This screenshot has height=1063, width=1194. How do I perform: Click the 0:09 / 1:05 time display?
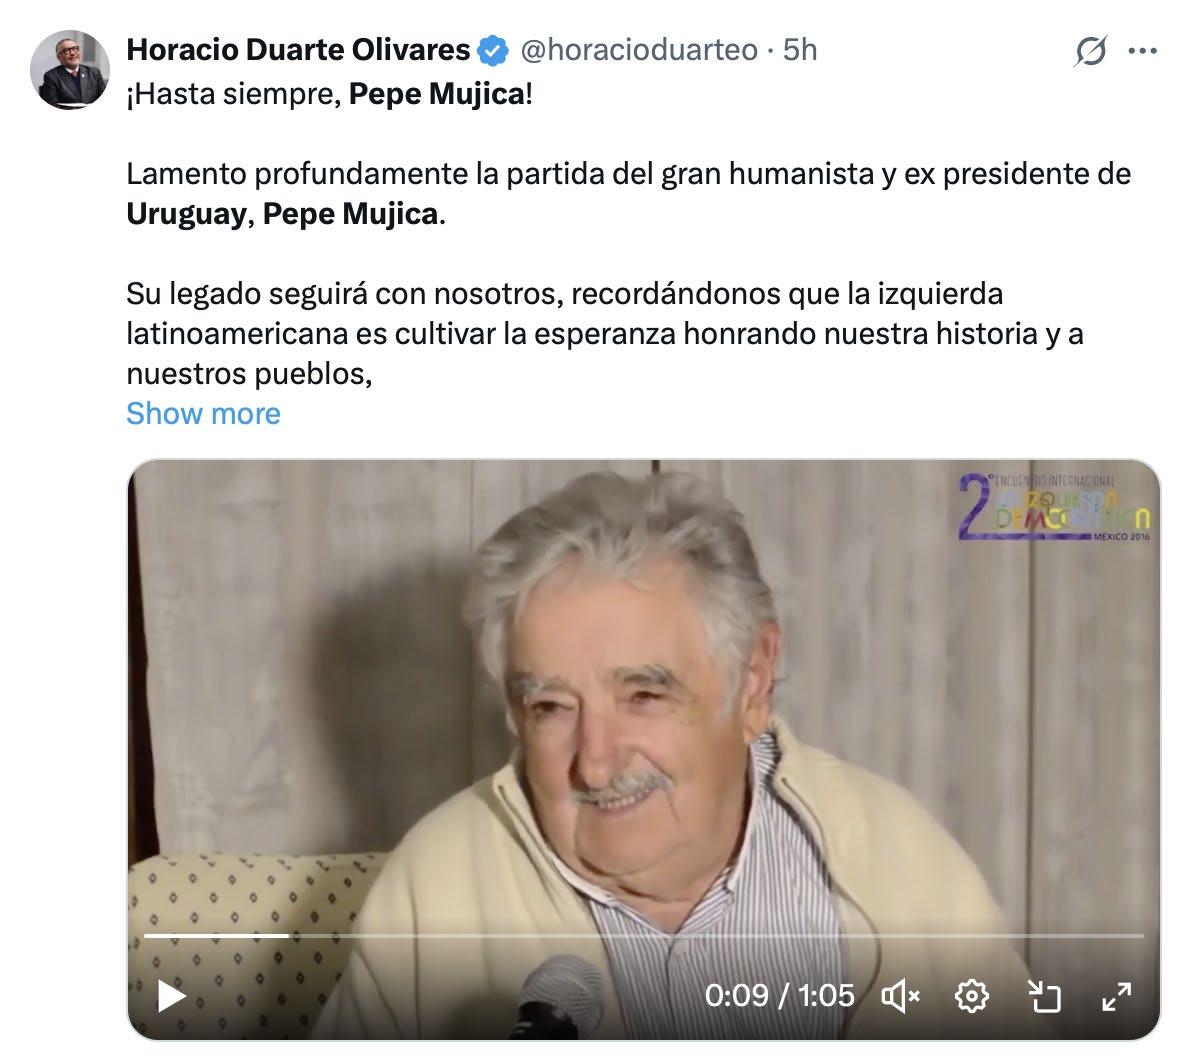pos(780,995)
